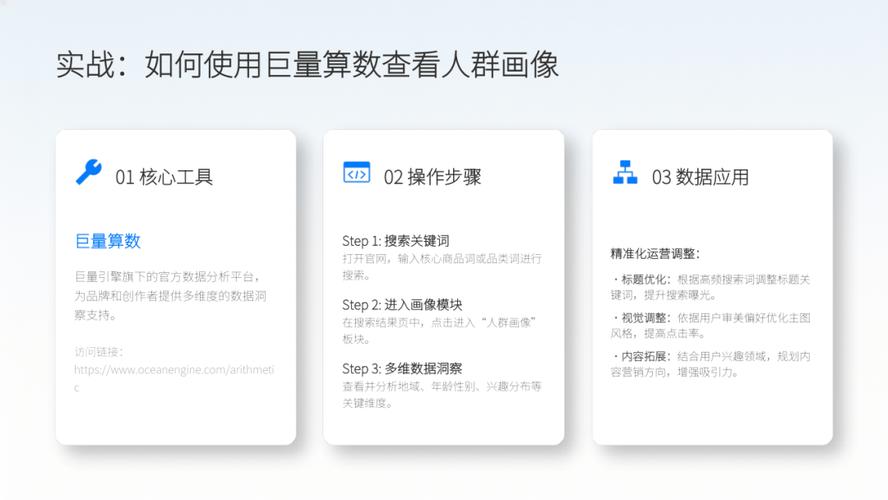Click the 标题优化 bullet

point(710,287)
